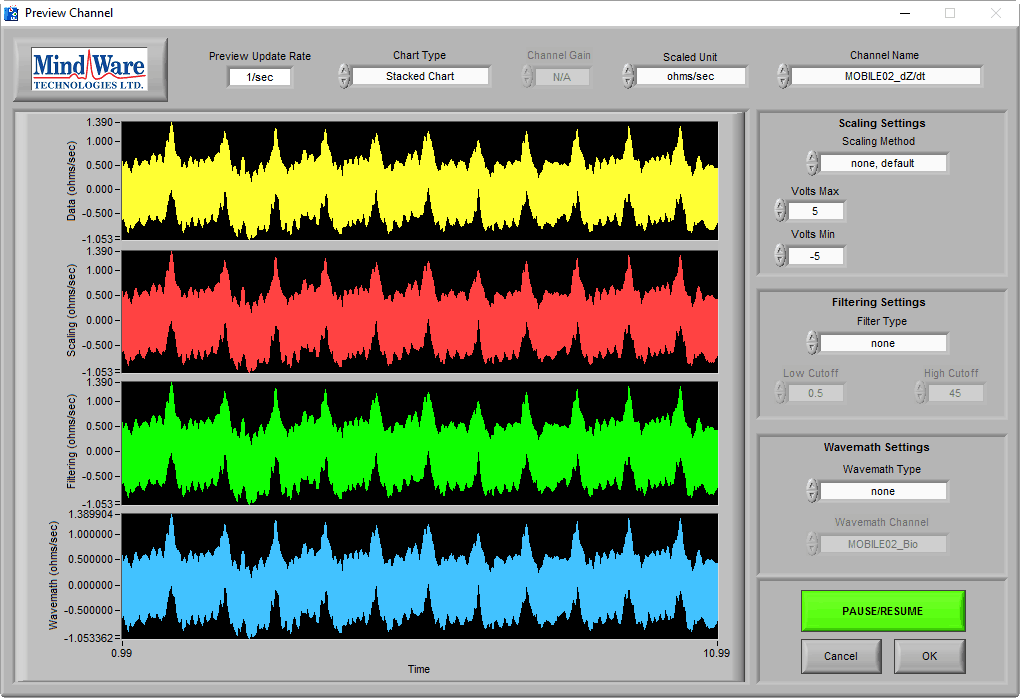Click the "0.500000" Wavemath axis tick
This screenshot has width=1020, height=698.
(x=91, y=559)
